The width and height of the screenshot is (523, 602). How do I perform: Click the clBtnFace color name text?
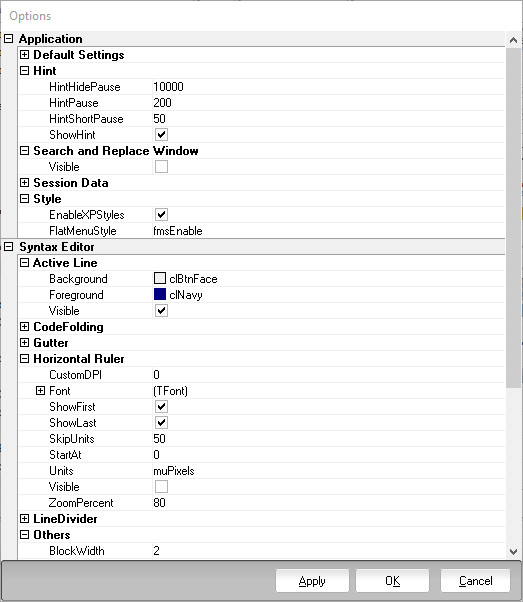pos(193,279)
